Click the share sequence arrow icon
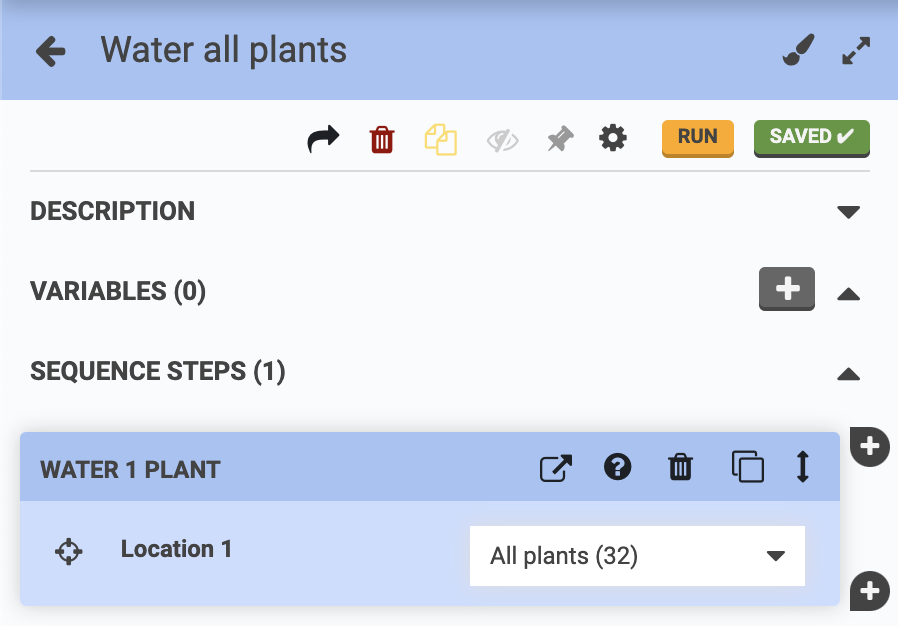 click(x=323, y=139)
